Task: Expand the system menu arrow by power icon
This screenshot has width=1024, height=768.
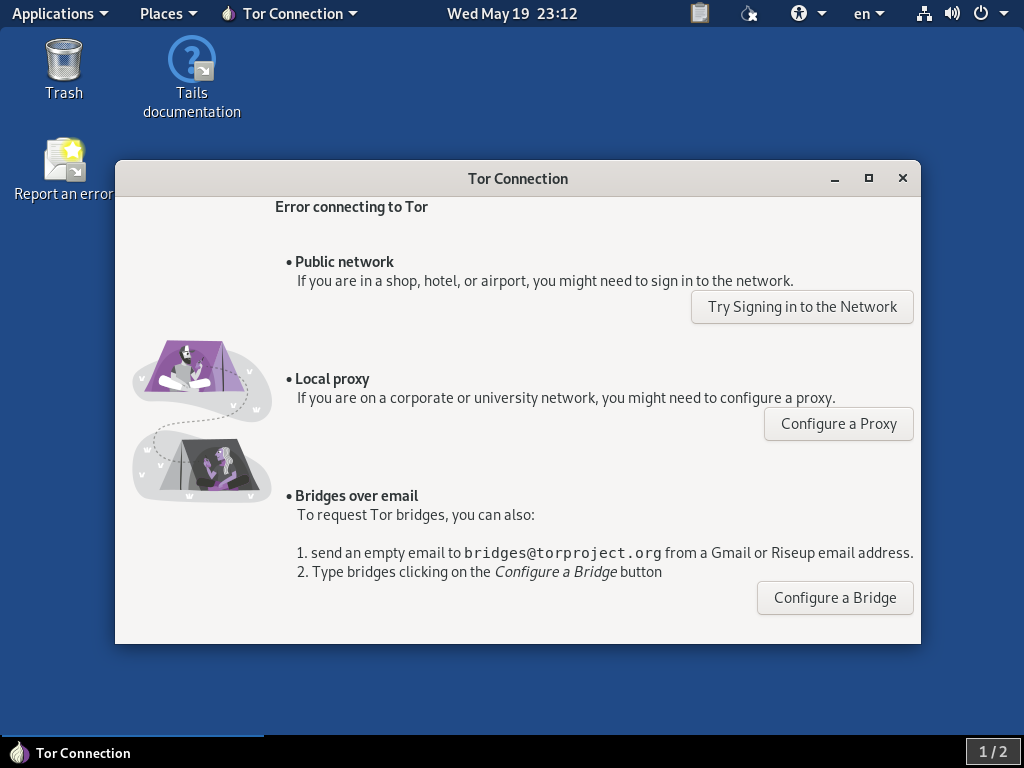Action: pyautogui.click(x=1004, y=14)
